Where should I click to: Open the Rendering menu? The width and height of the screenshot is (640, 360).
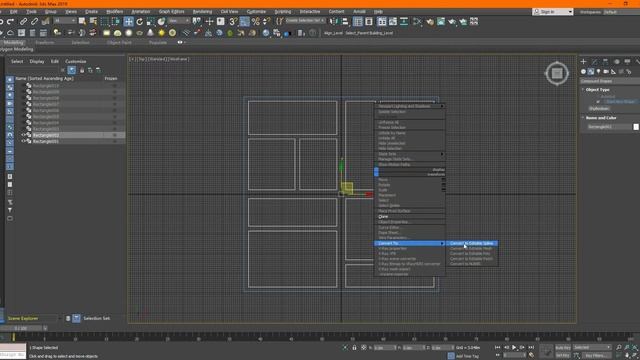(x=202, y=12)
